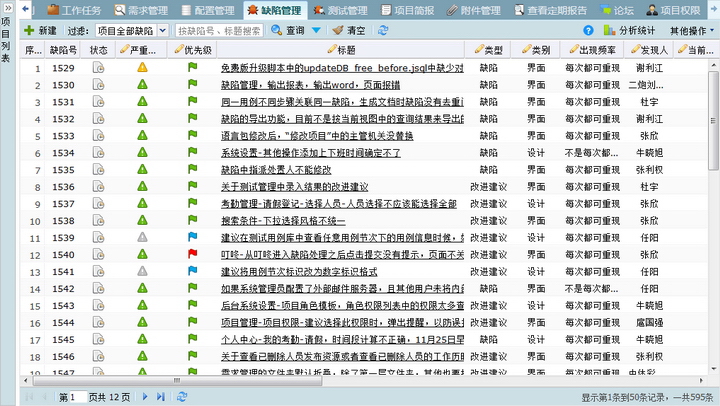Click the 查询 search button
This screenshot has width=720, height=406.
click(288, 30)
